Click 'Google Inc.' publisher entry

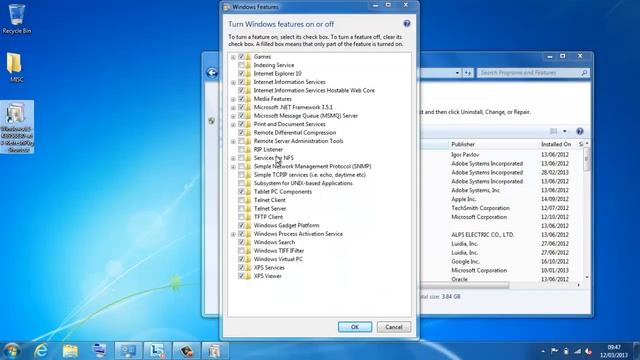pos(465,262)
